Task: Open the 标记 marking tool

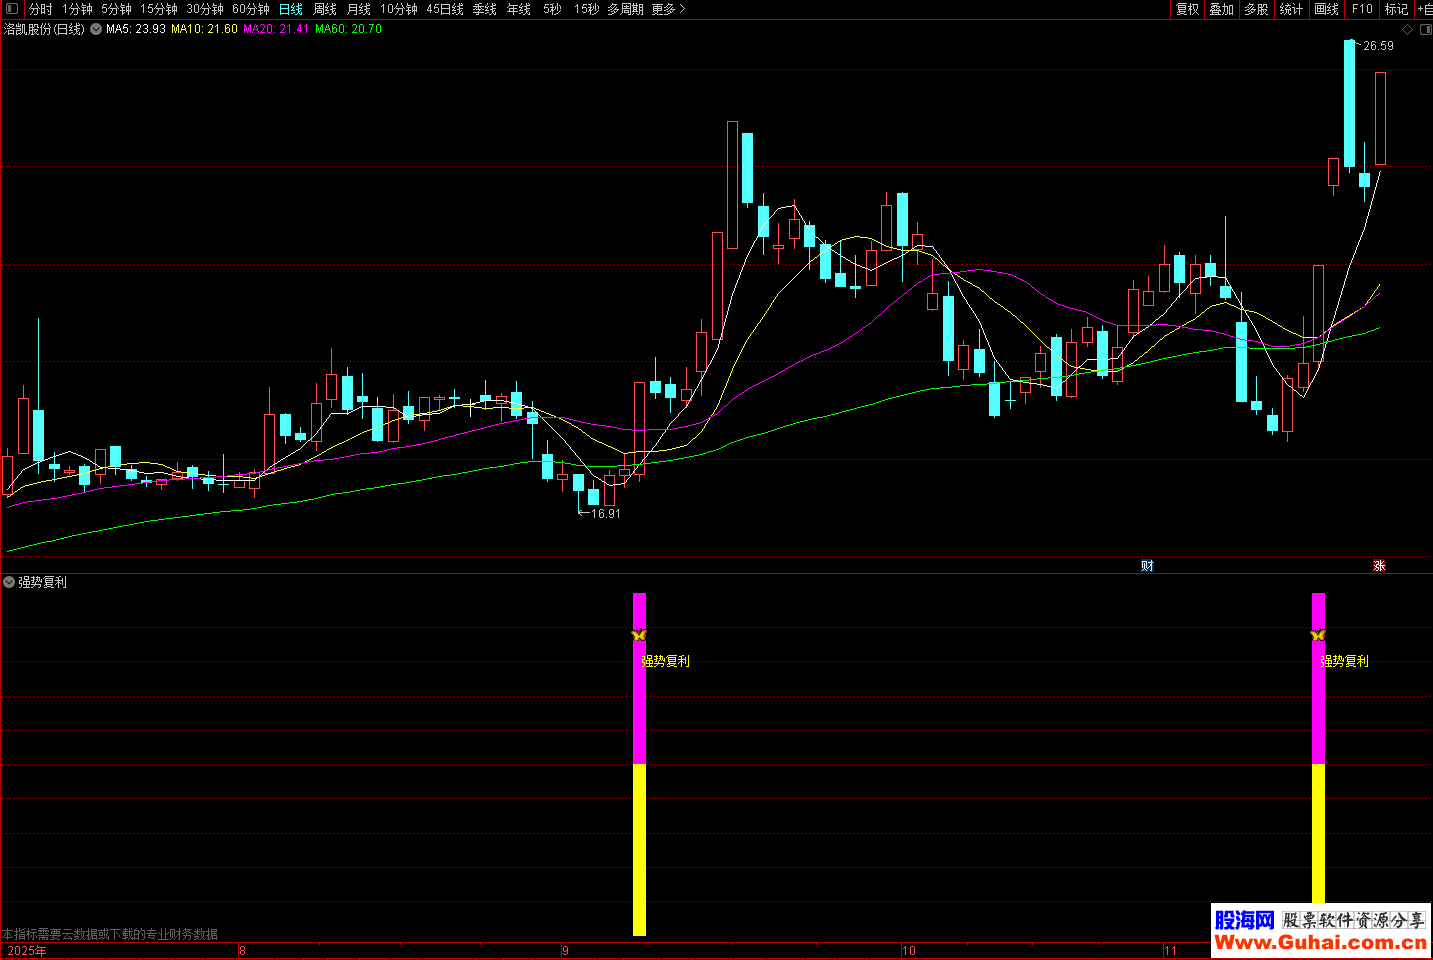Action: pos(1396,9)
